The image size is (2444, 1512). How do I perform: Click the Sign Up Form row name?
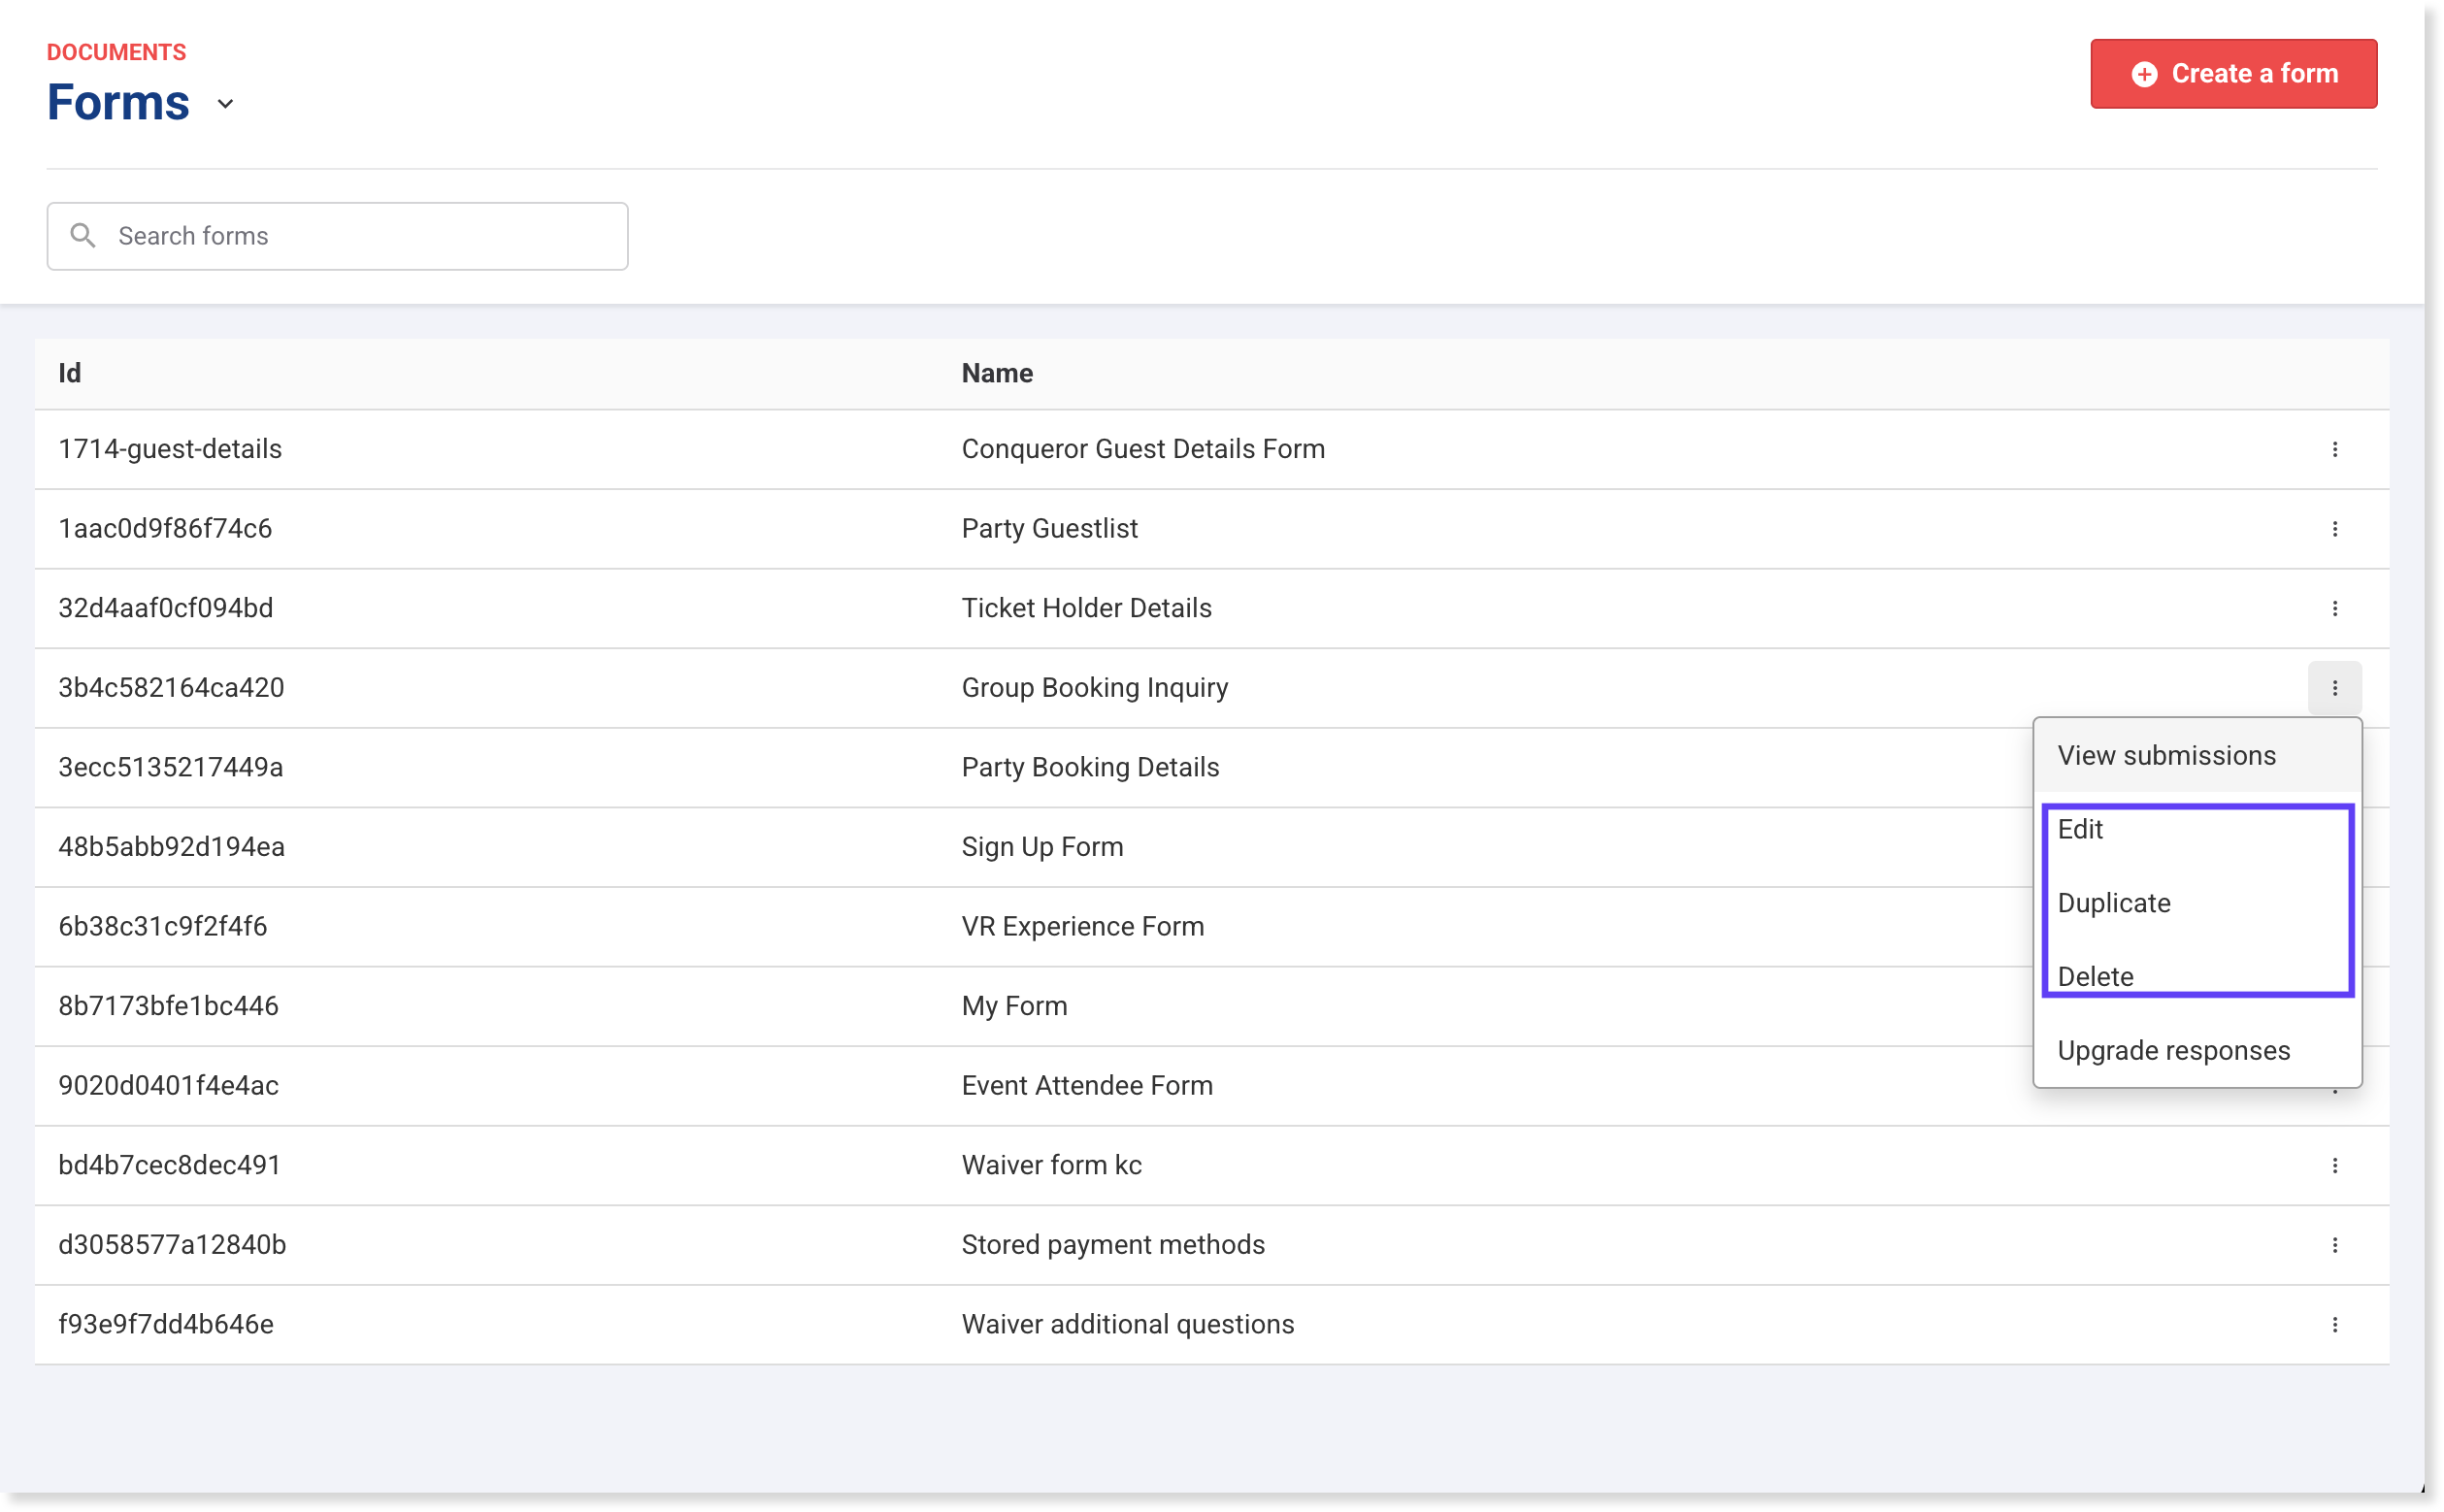pos(1042,847)
